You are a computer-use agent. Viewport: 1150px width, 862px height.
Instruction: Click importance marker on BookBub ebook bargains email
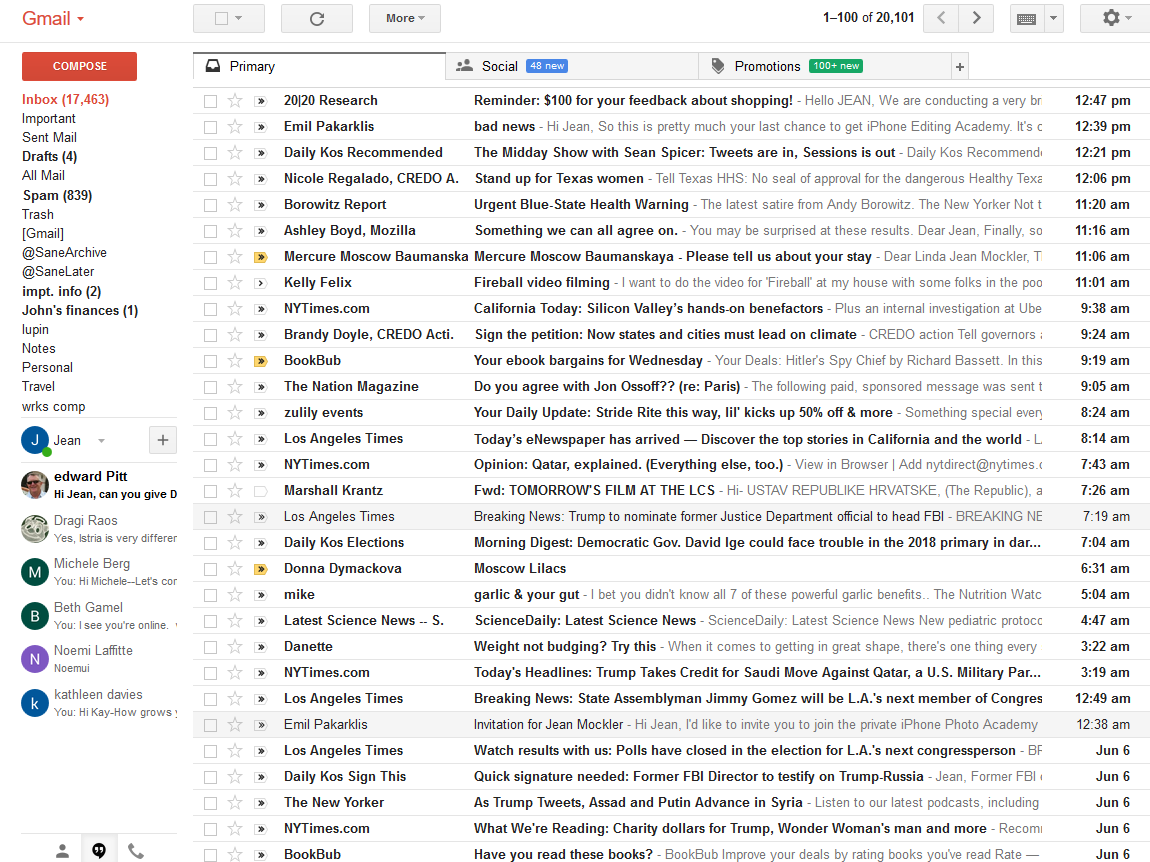(x=260, y=361)
